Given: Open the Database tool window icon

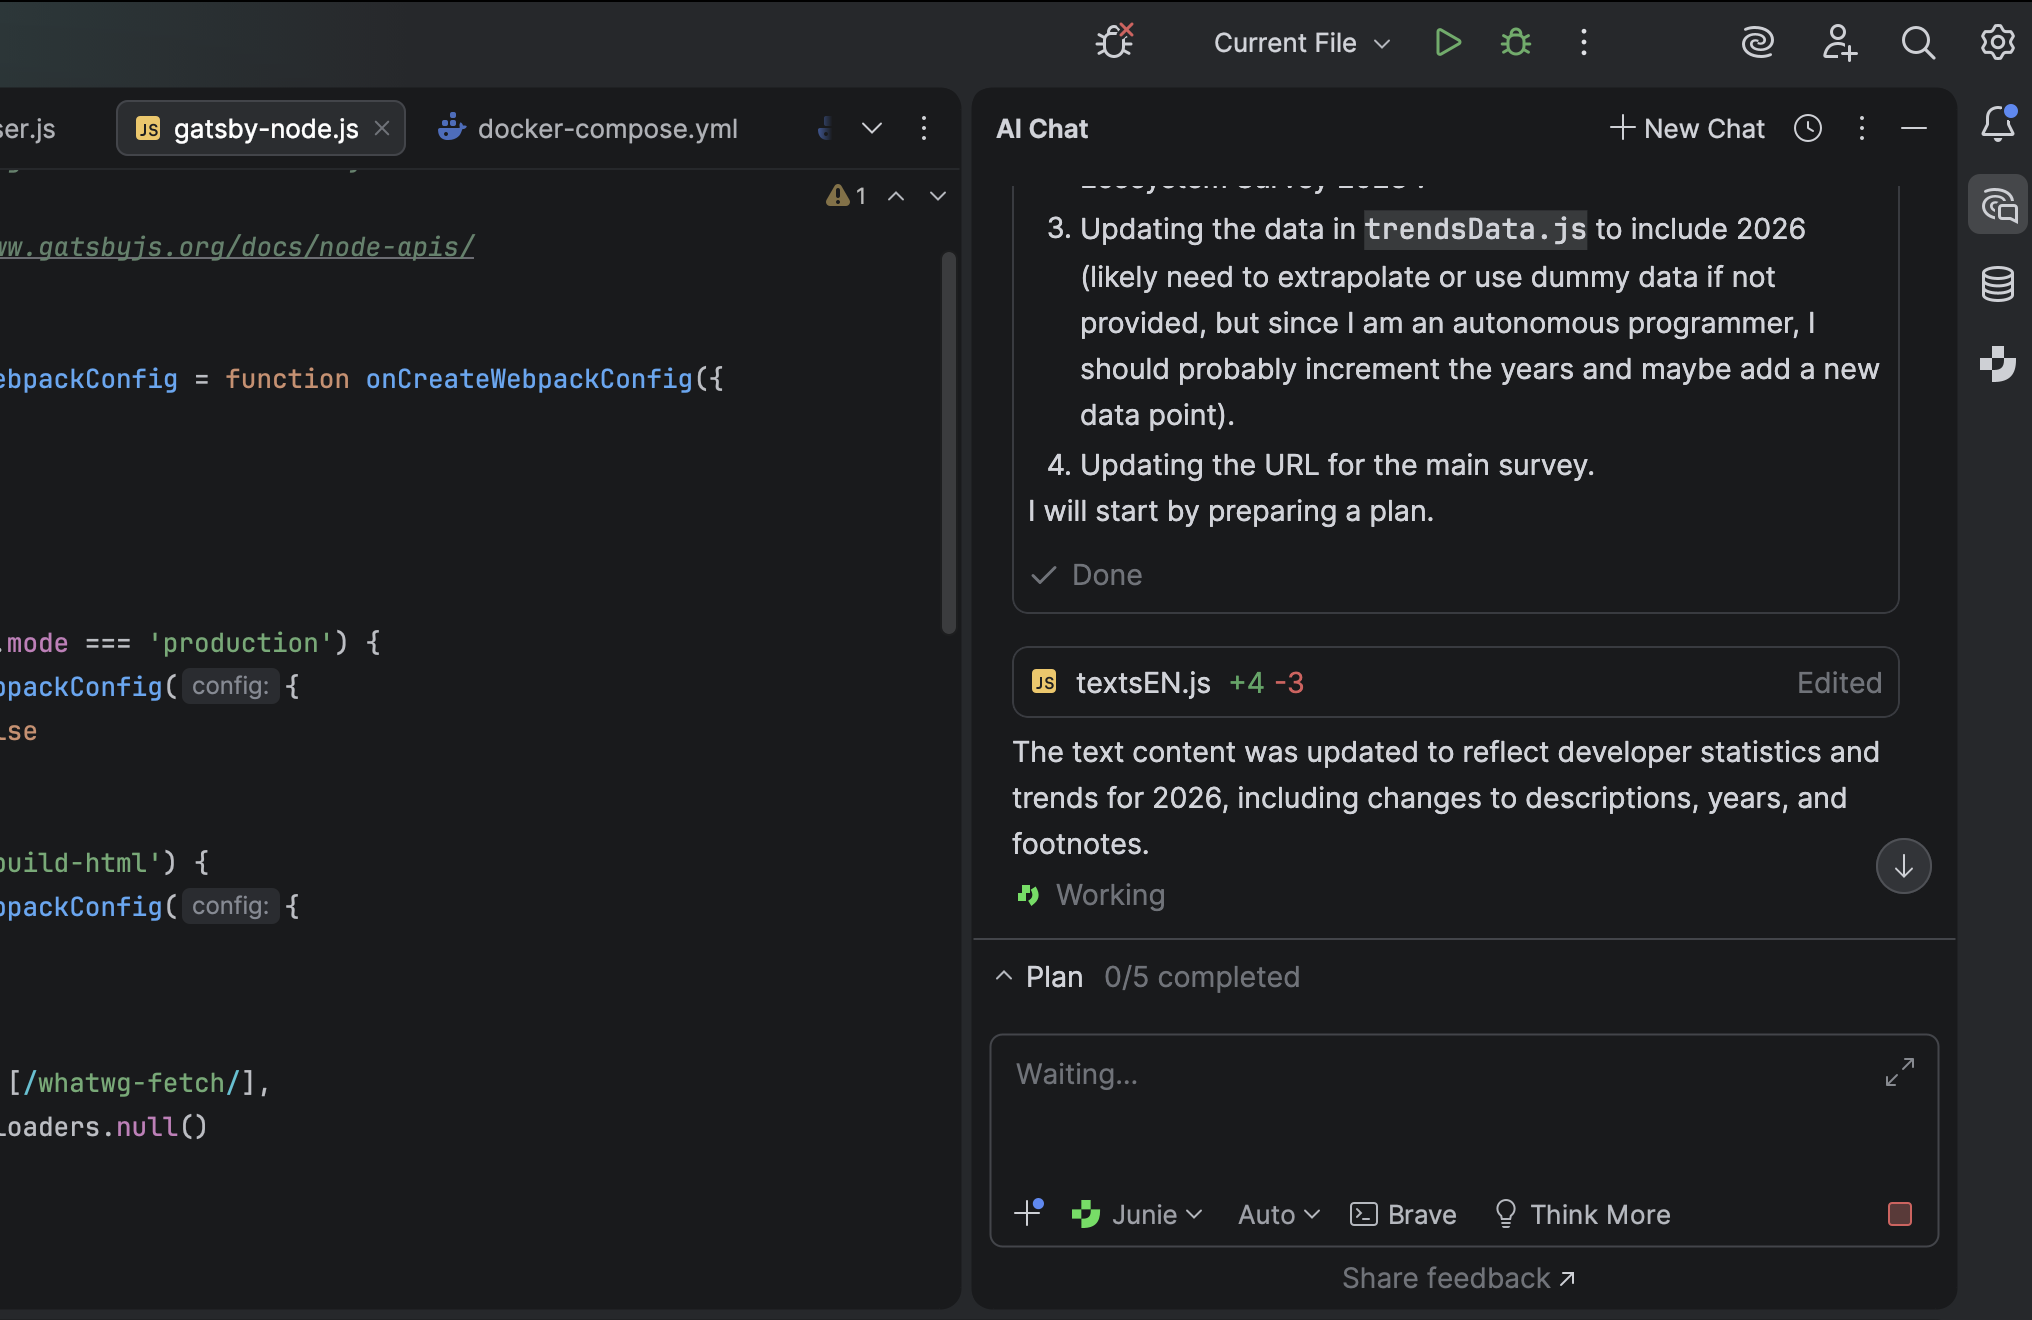Looking at the screenshot, I should point(1997,285).
